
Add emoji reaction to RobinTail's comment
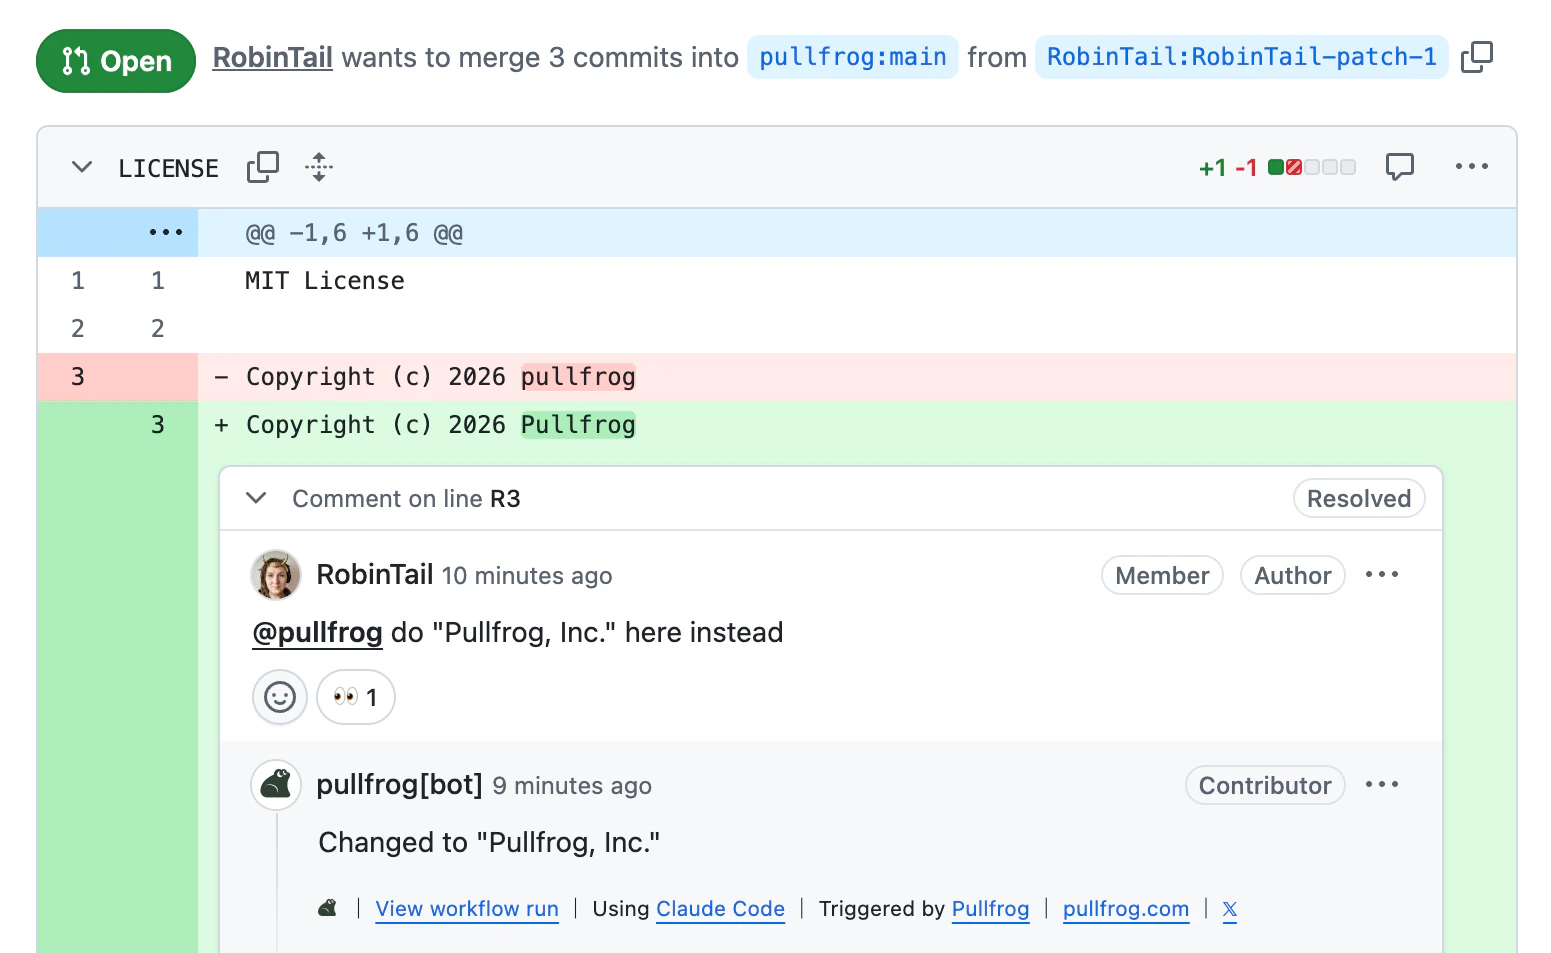(280, 697)
